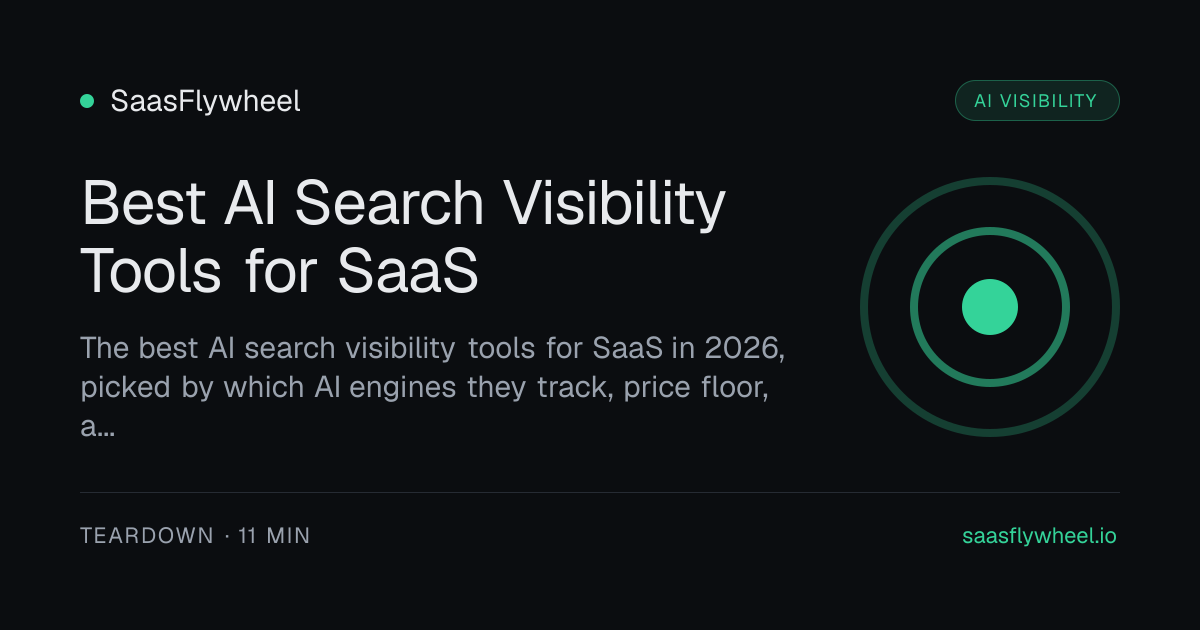This screenshot has height=630, width=1200.
Task: Click the description line starting 'The best AI search'
Action: 438,349
